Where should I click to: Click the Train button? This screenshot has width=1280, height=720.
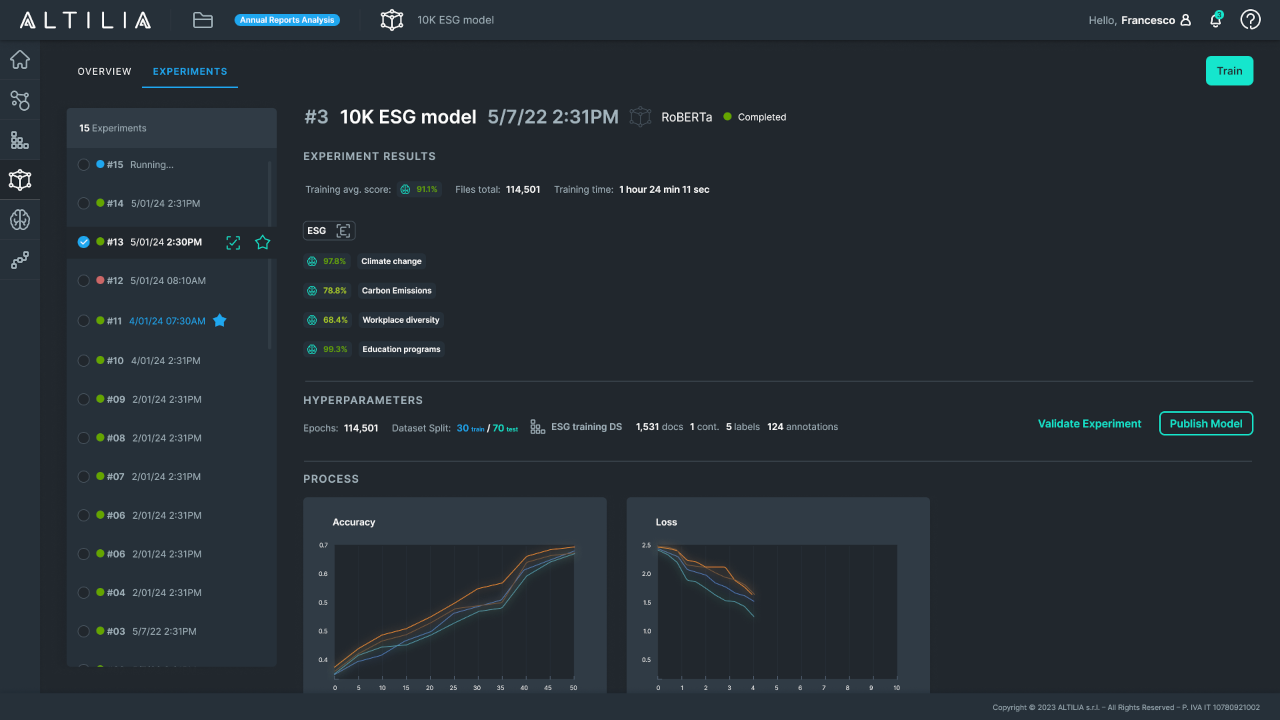pos(1229,71)
